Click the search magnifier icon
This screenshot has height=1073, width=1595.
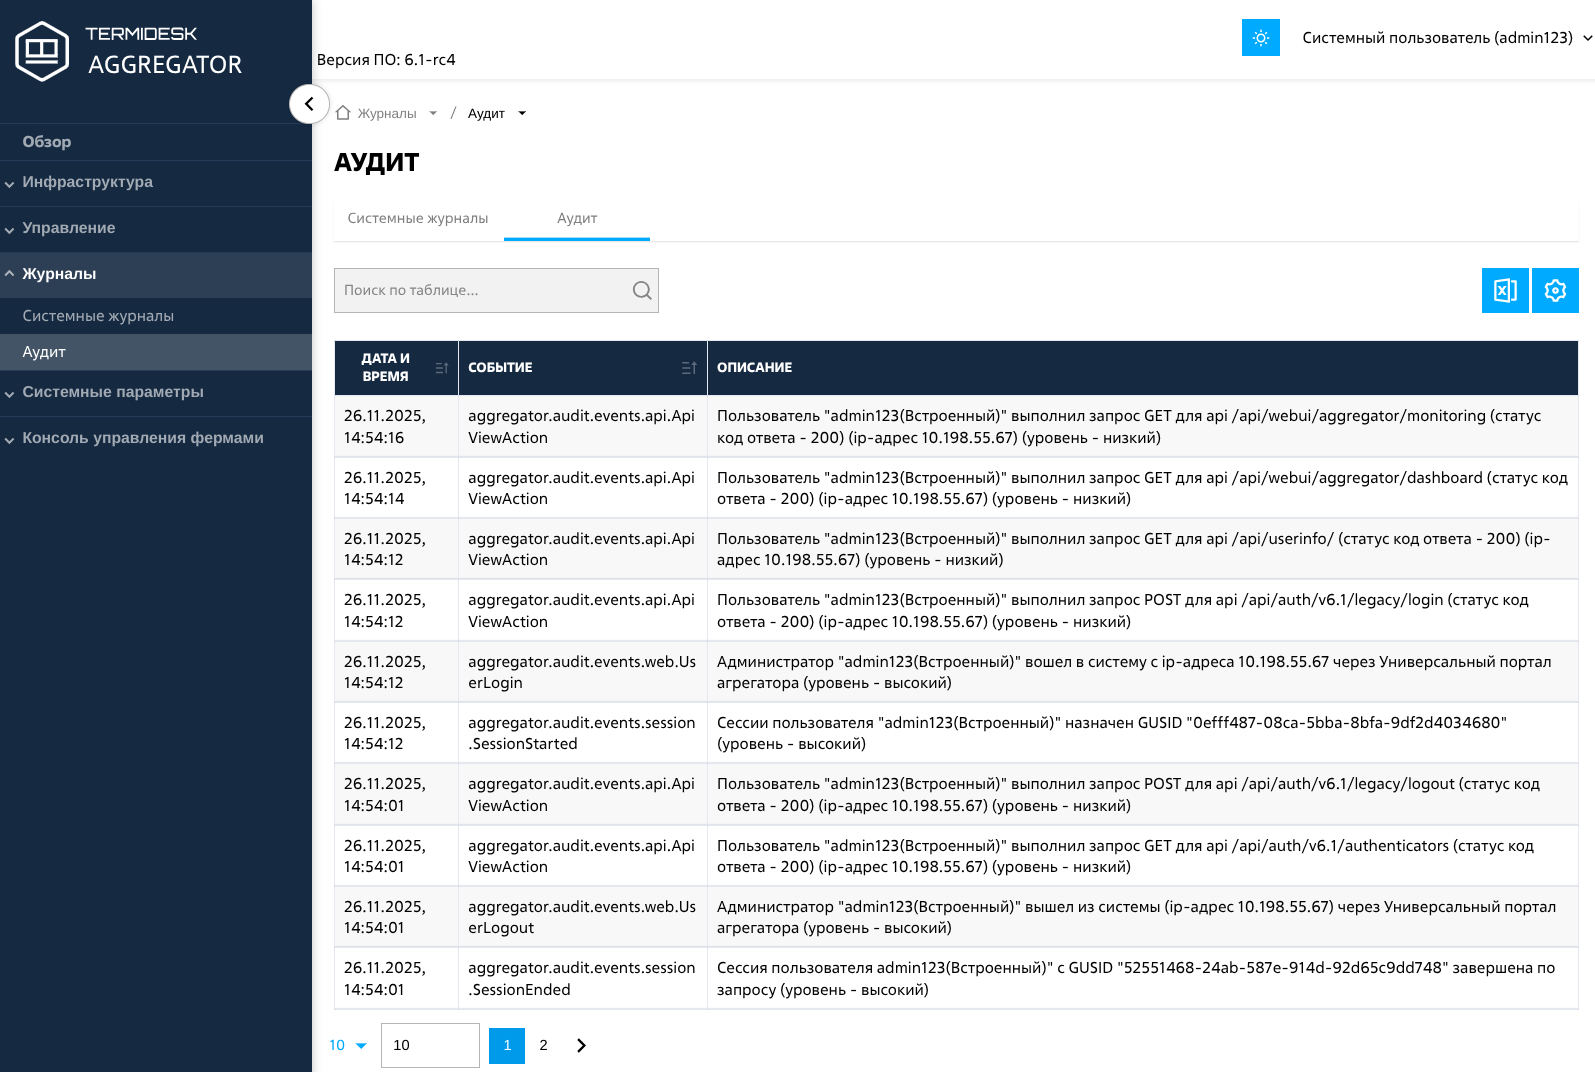pos(642,291)
